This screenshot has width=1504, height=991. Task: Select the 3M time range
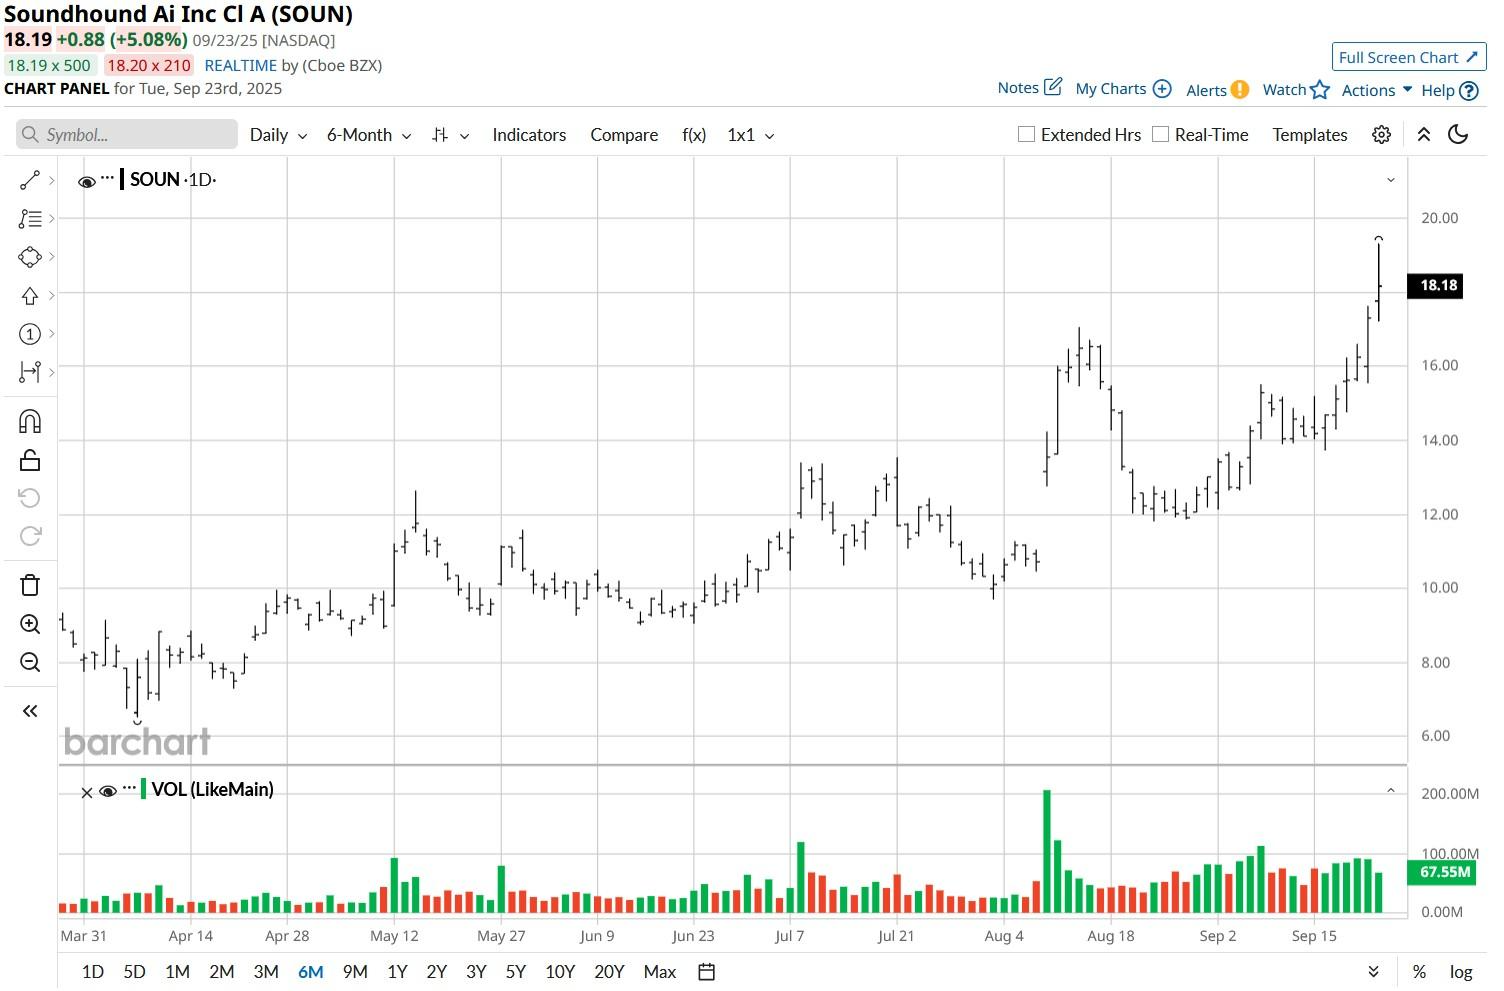(x=266, y=972)
